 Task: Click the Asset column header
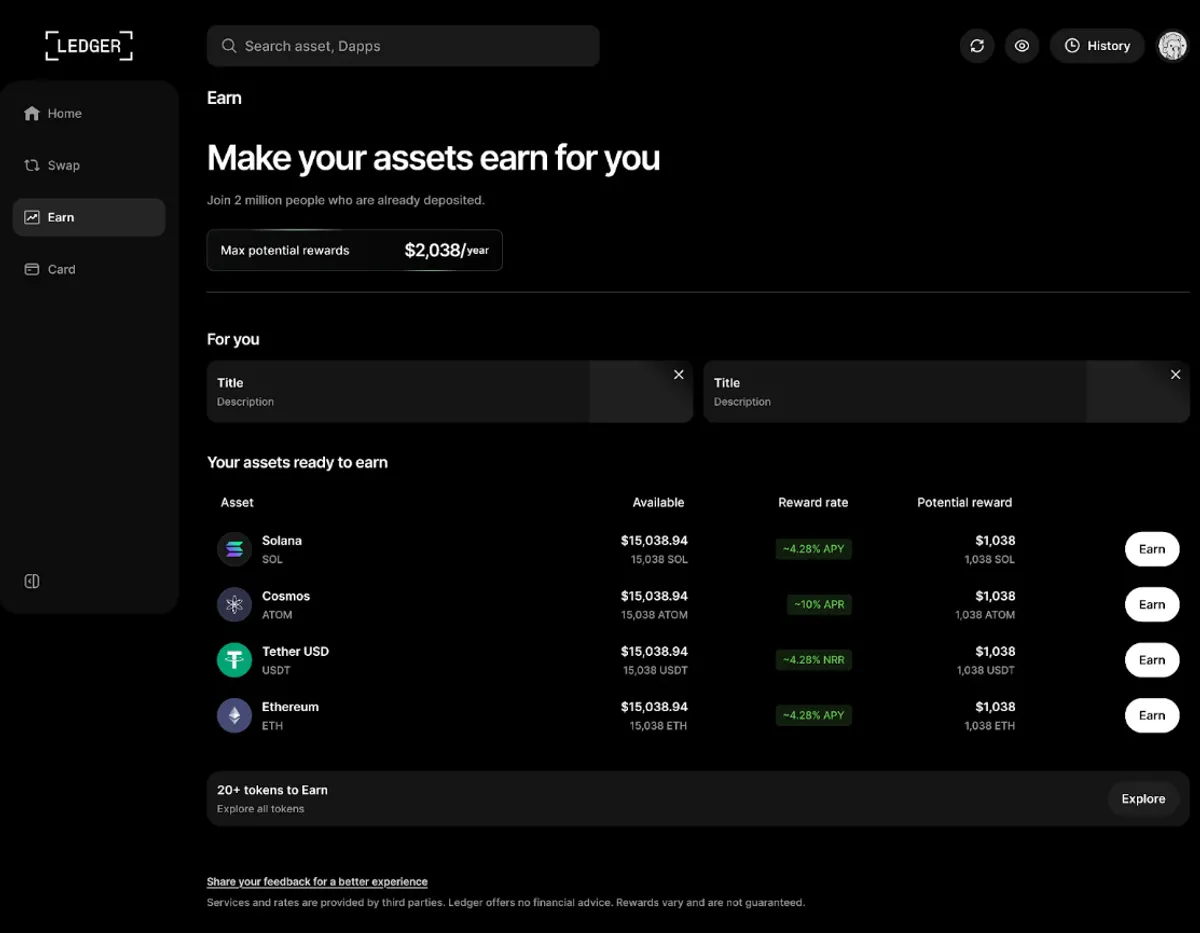237,502
